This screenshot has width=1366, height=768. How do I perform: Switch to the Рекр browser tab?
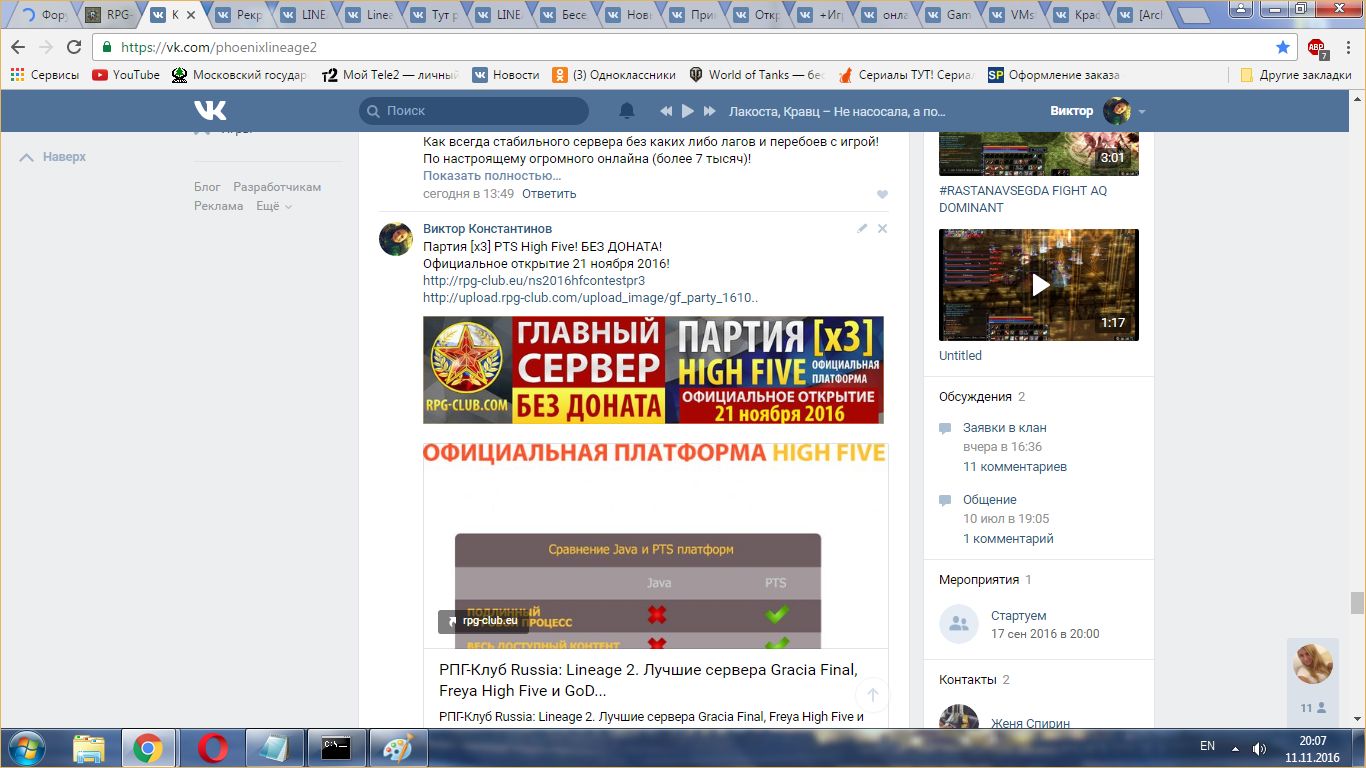point(239,15)
